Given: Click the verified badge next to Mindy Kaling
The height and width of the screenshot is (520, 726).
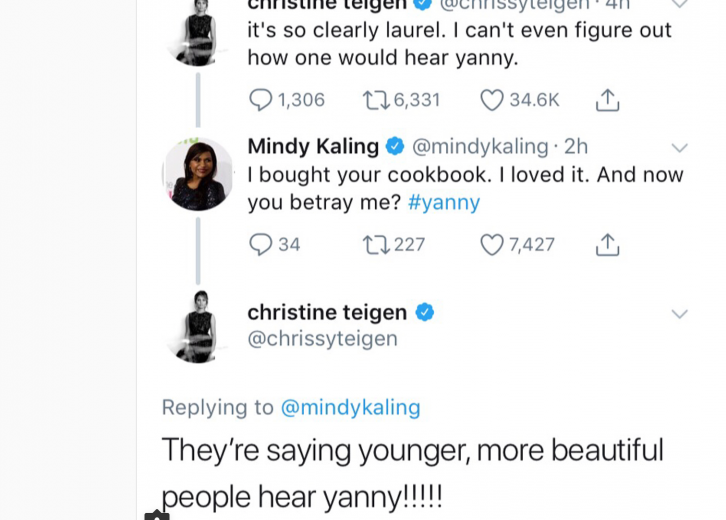Looking at the screenshot, I should [394, 146].
